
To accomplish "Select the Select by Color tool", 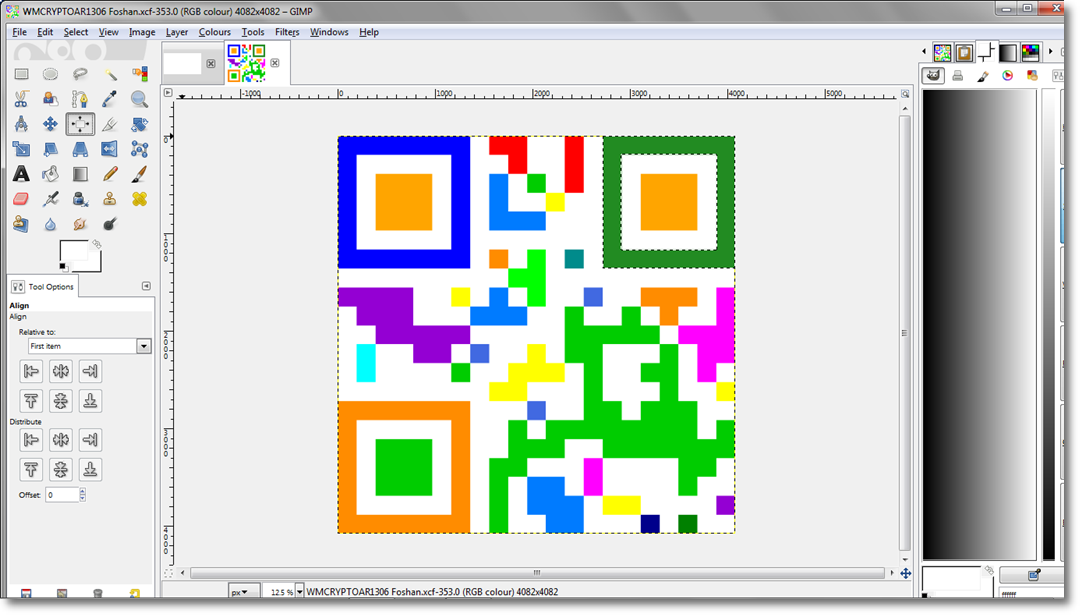I will point(139,74).
